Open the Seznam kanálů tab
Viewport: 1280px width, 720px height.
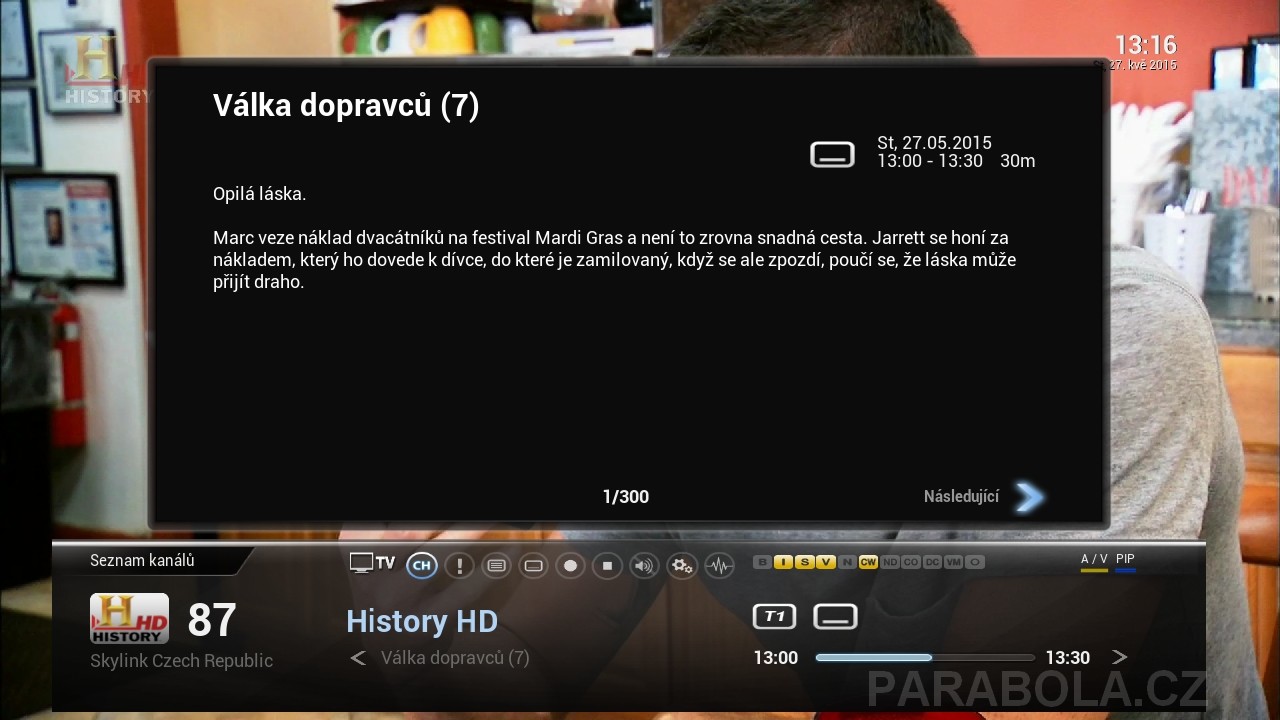pyautogui.click(x=142, y=561)
